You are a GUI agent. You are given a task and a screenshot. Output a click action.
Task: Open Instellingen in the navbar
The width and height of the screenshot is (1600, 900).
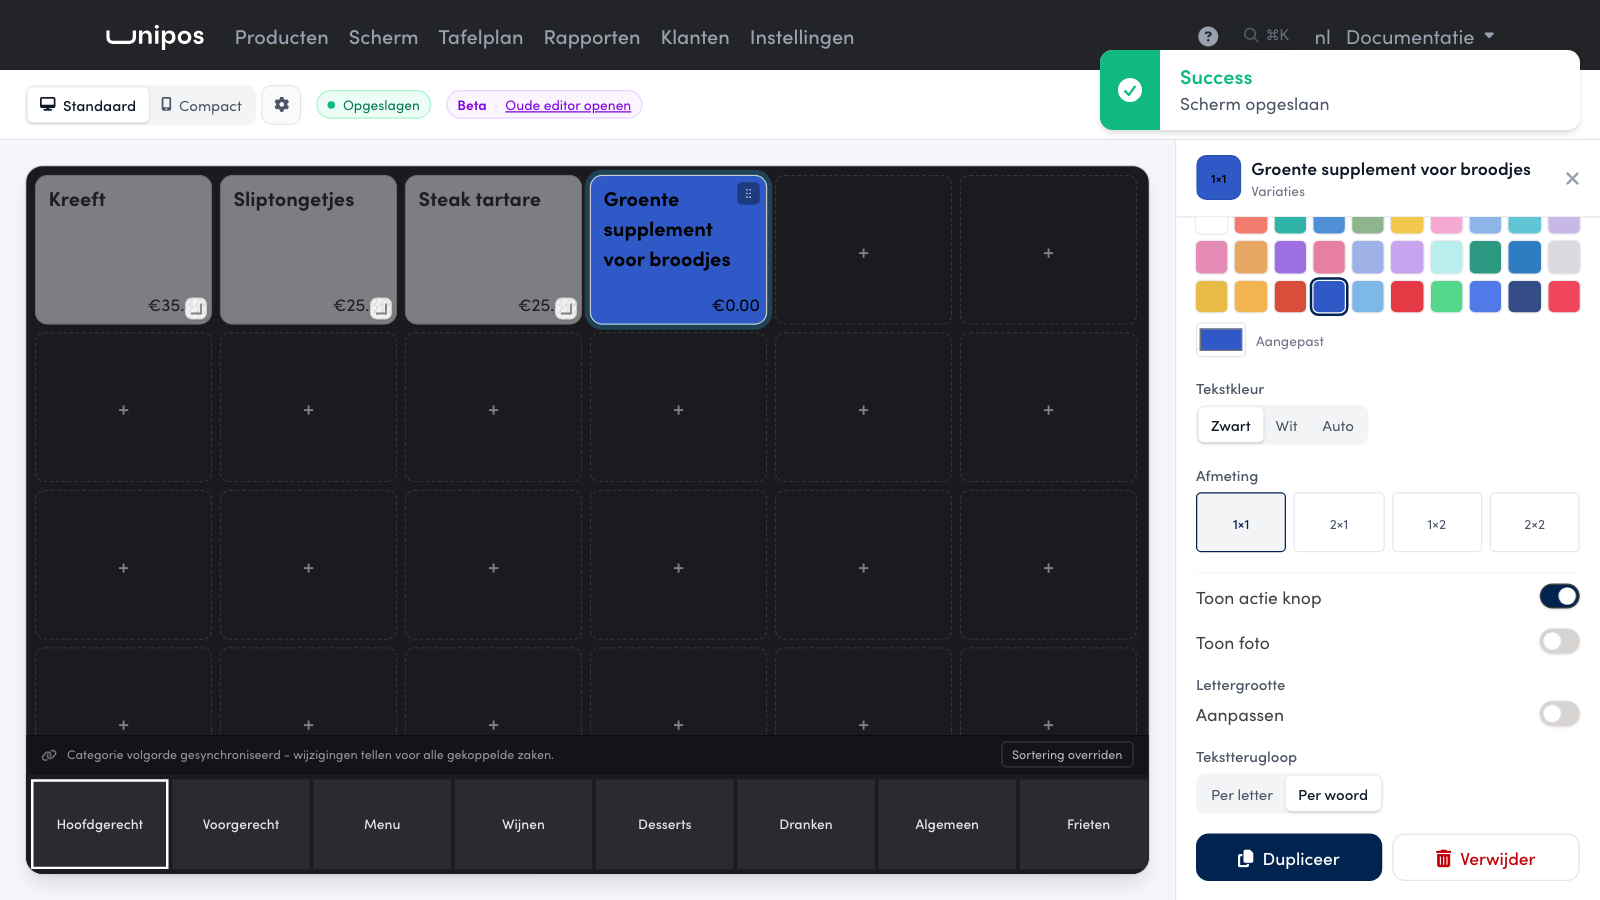point(801,37)
